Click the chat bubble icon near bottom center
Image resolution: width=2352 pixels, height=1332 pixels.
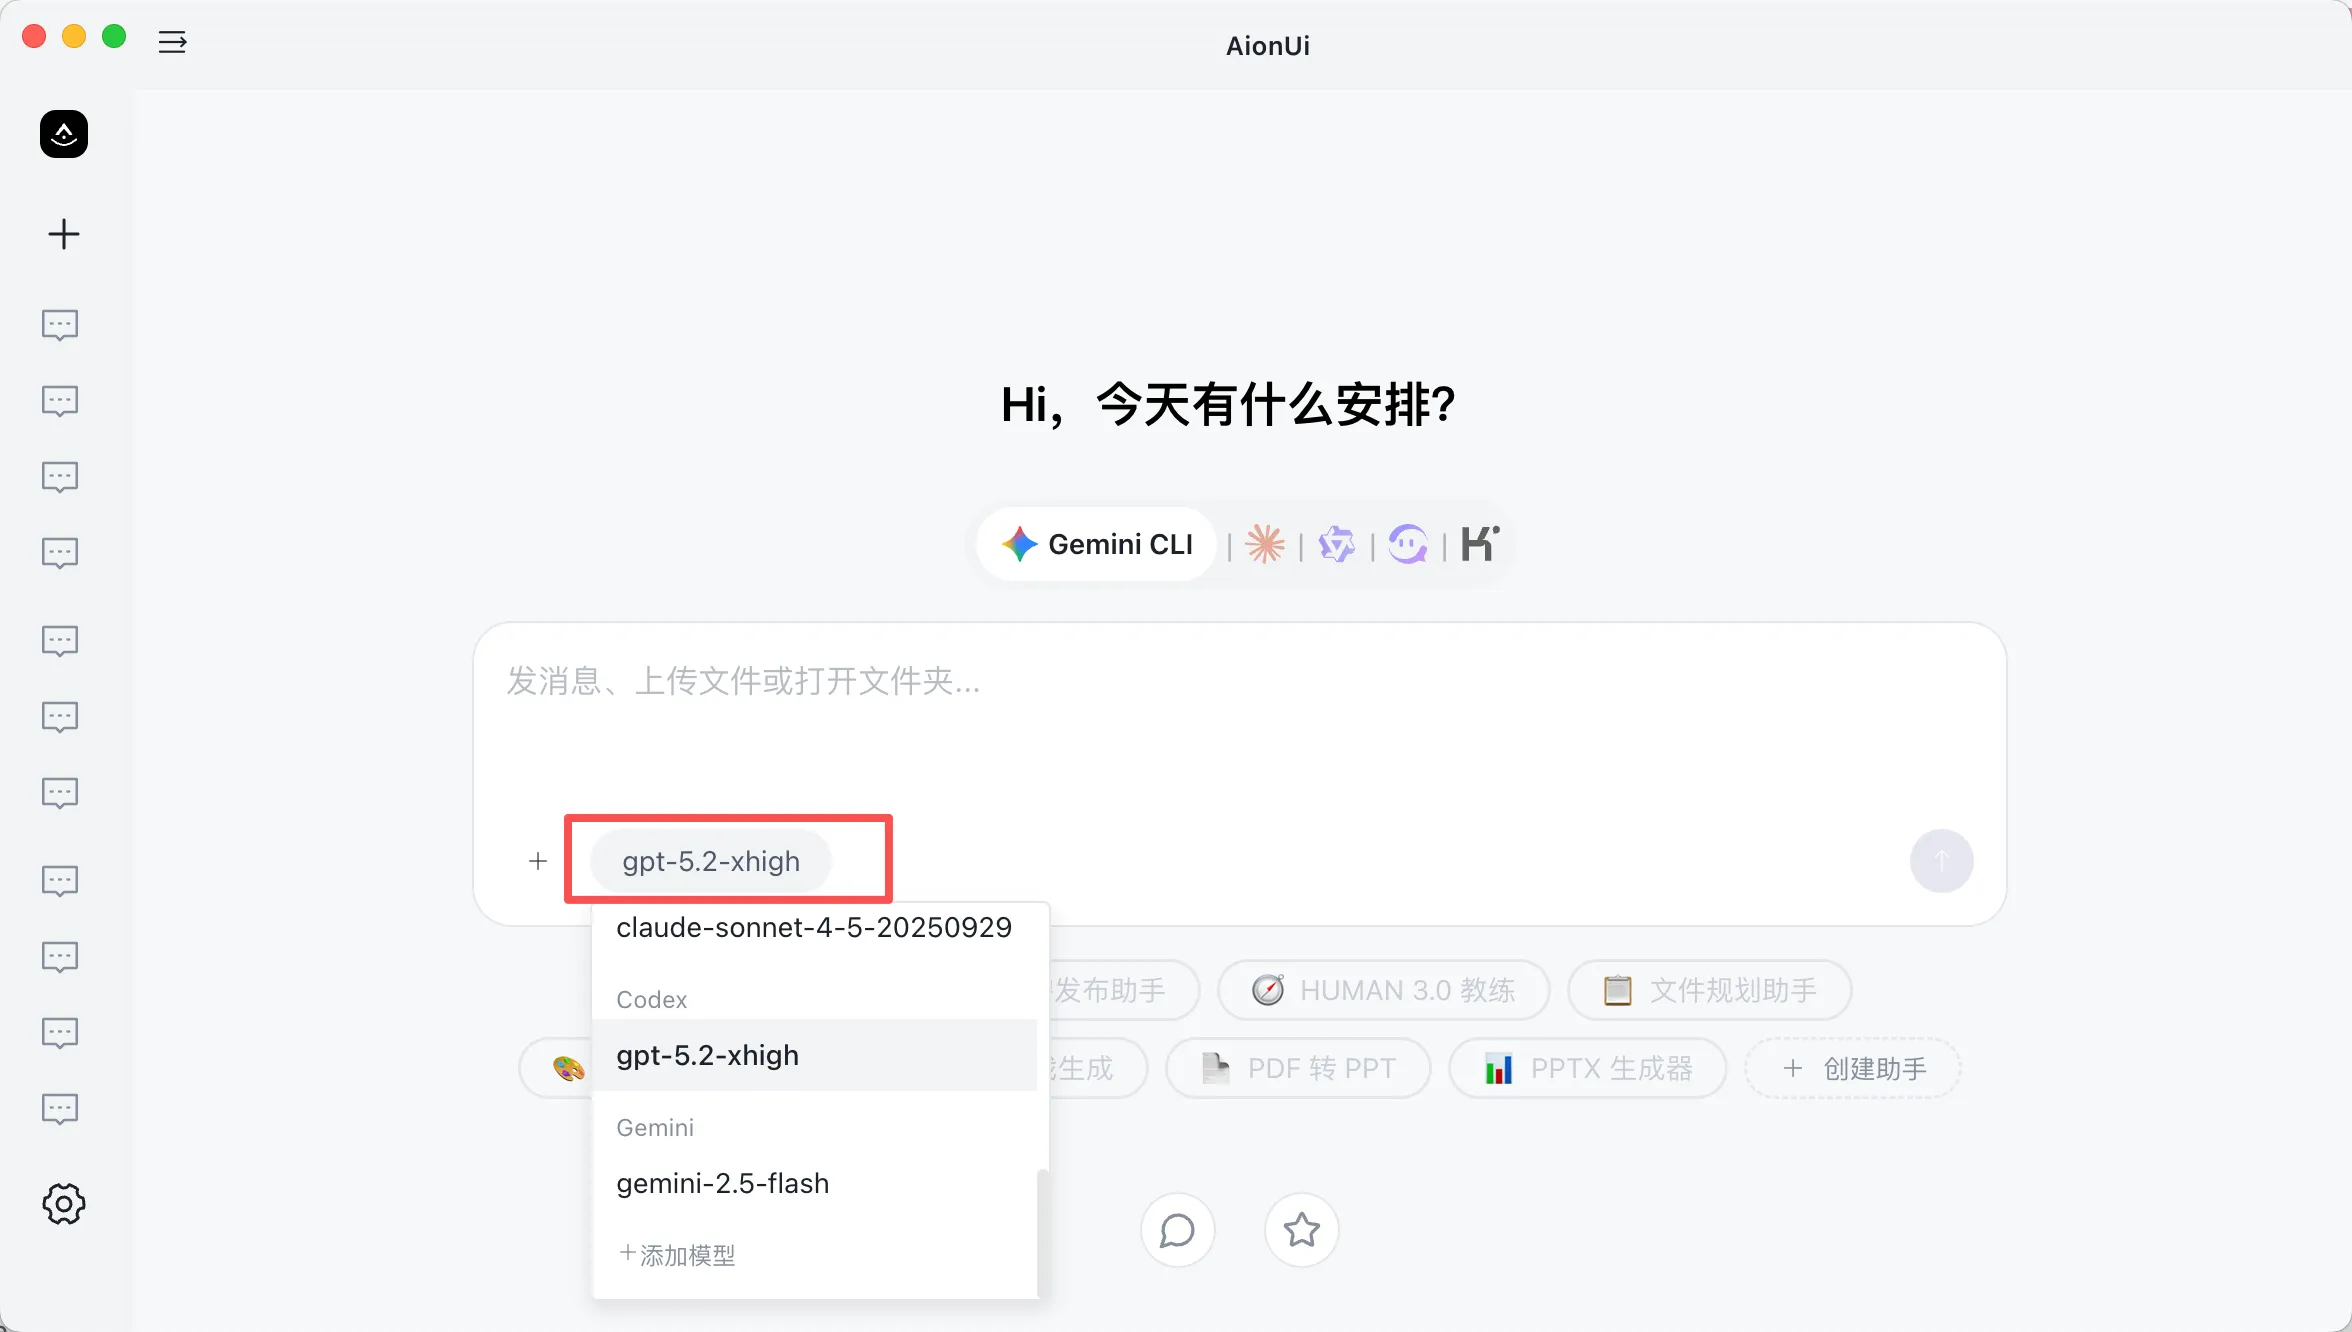1177,1230
